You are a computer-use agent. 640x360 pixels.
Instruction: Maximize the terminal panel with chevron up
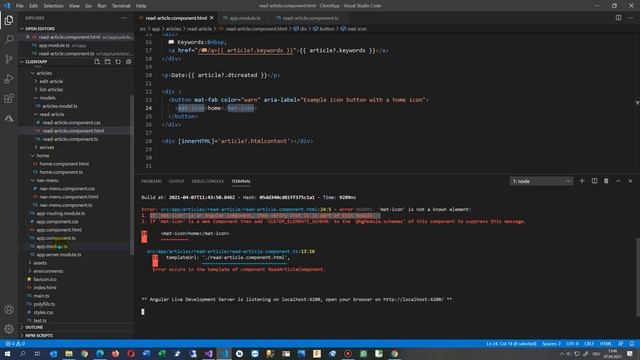[x=618, y=181]
